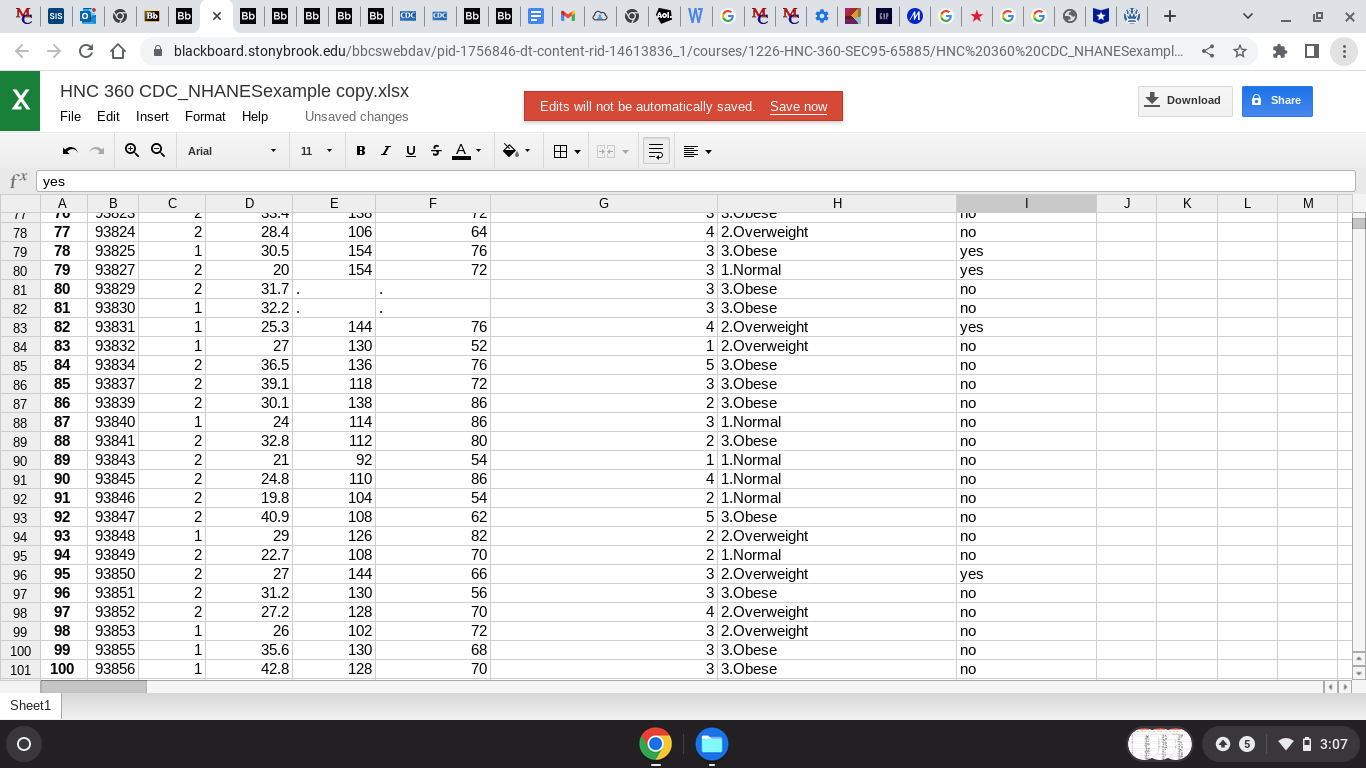Click the blue Share button
The image size is (1366, 768).
click(1277, 101)
